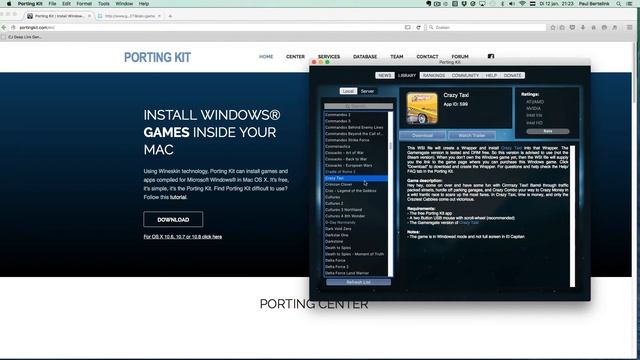
Task: Select Commandos 2 in the list
Action: 356,115
